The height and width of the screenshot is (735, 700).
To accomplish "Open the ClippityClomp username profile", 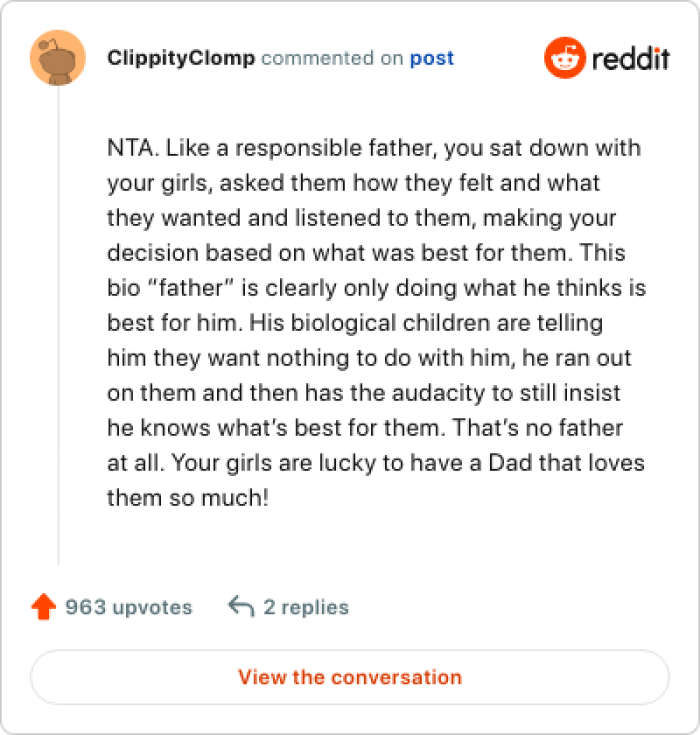I will point(180,58).
